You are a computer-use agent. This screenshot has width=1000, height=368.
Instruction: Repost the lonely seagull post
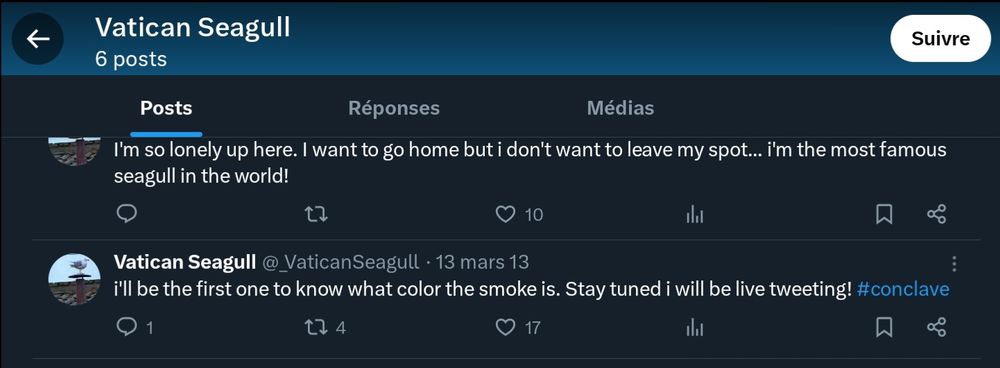pos(317,214)
